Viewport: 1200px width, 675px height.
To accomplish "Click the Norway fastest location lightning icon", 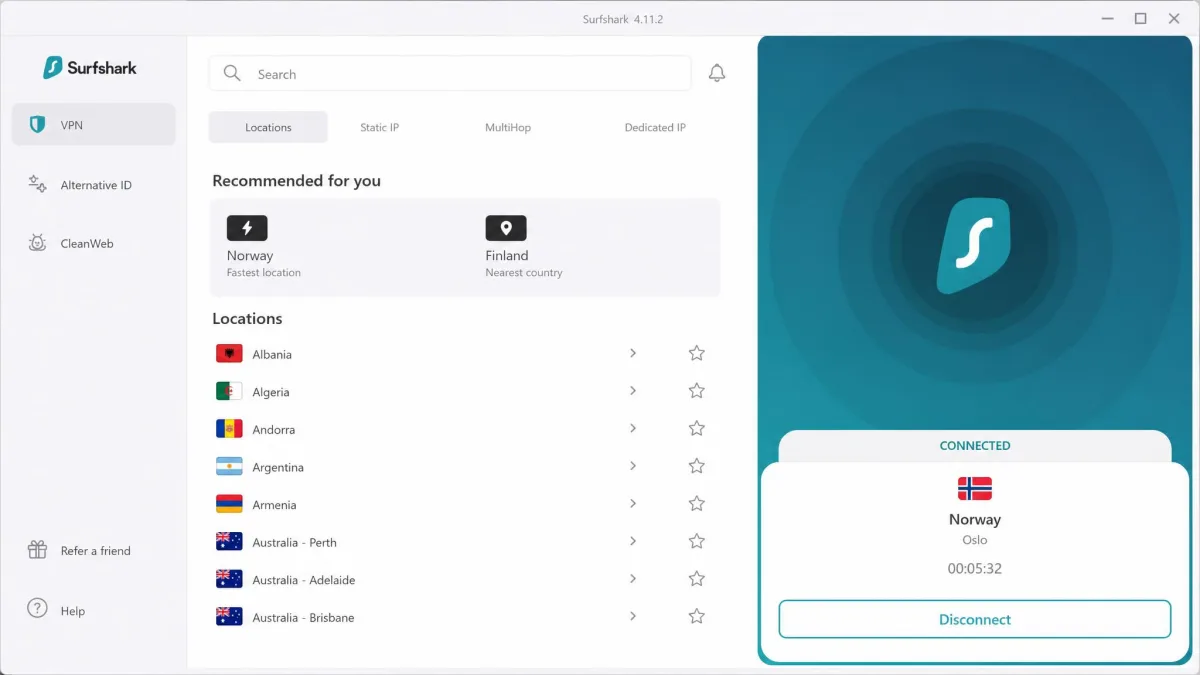I will tap(247, 228).
